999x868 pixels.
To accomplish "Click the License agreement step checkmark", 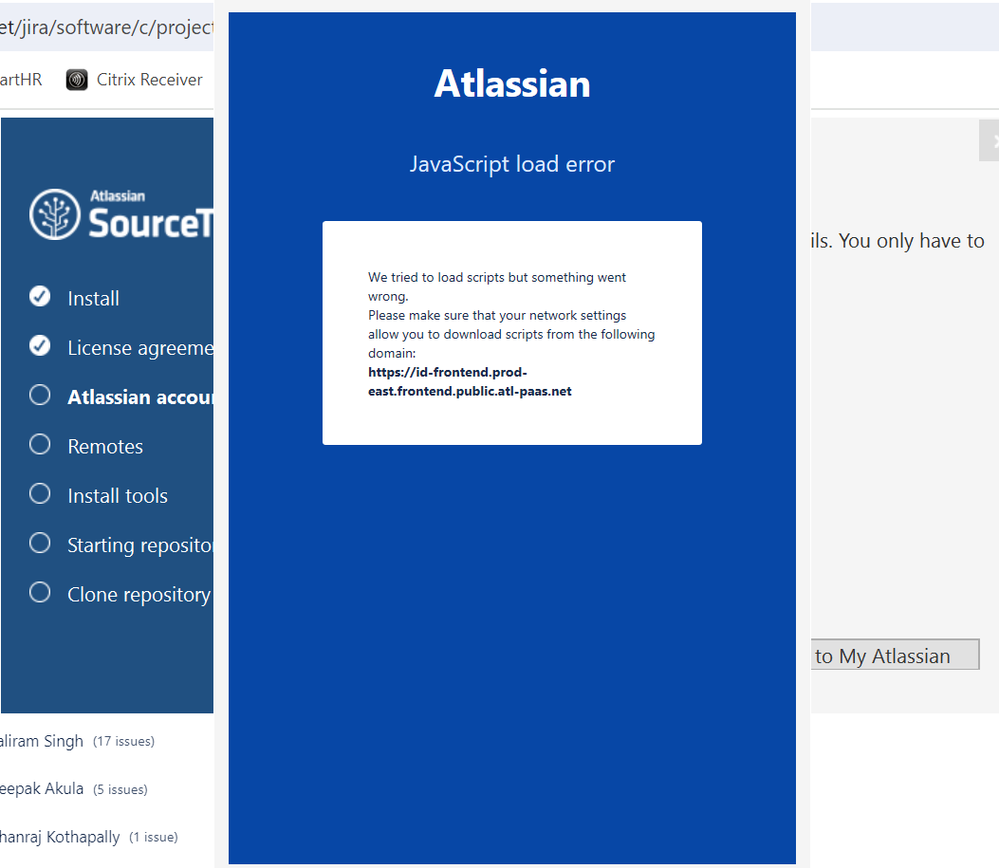I will tap(40, 345).
